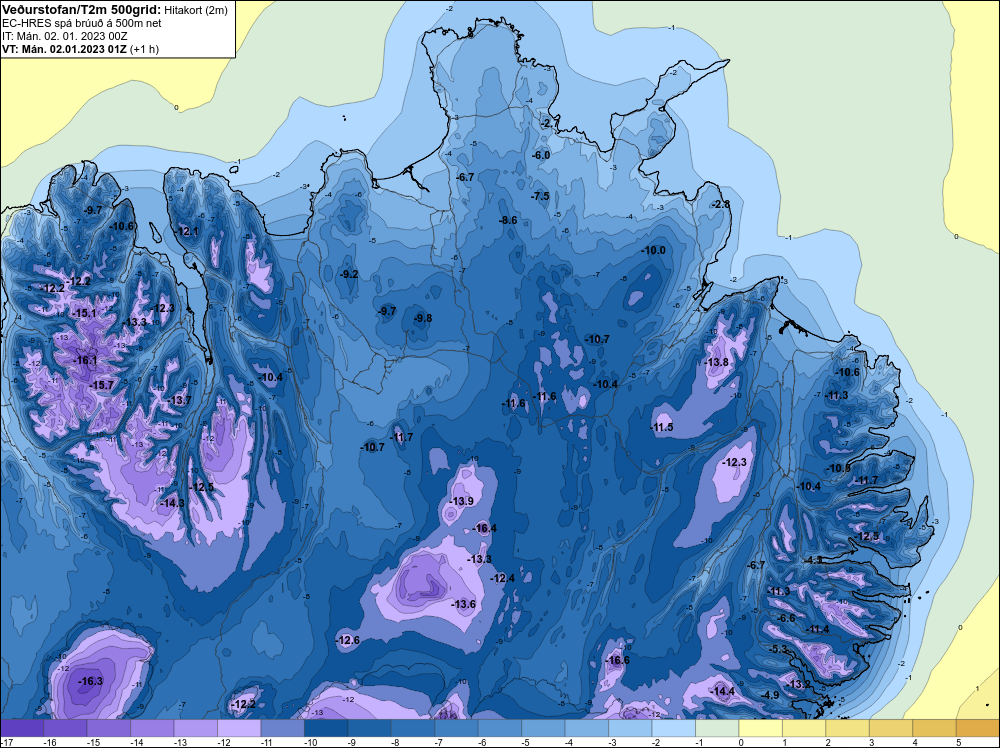This screenshot has width=1000, height=748.
Task: Click the -13.9 temperature label
Action: 462,501
